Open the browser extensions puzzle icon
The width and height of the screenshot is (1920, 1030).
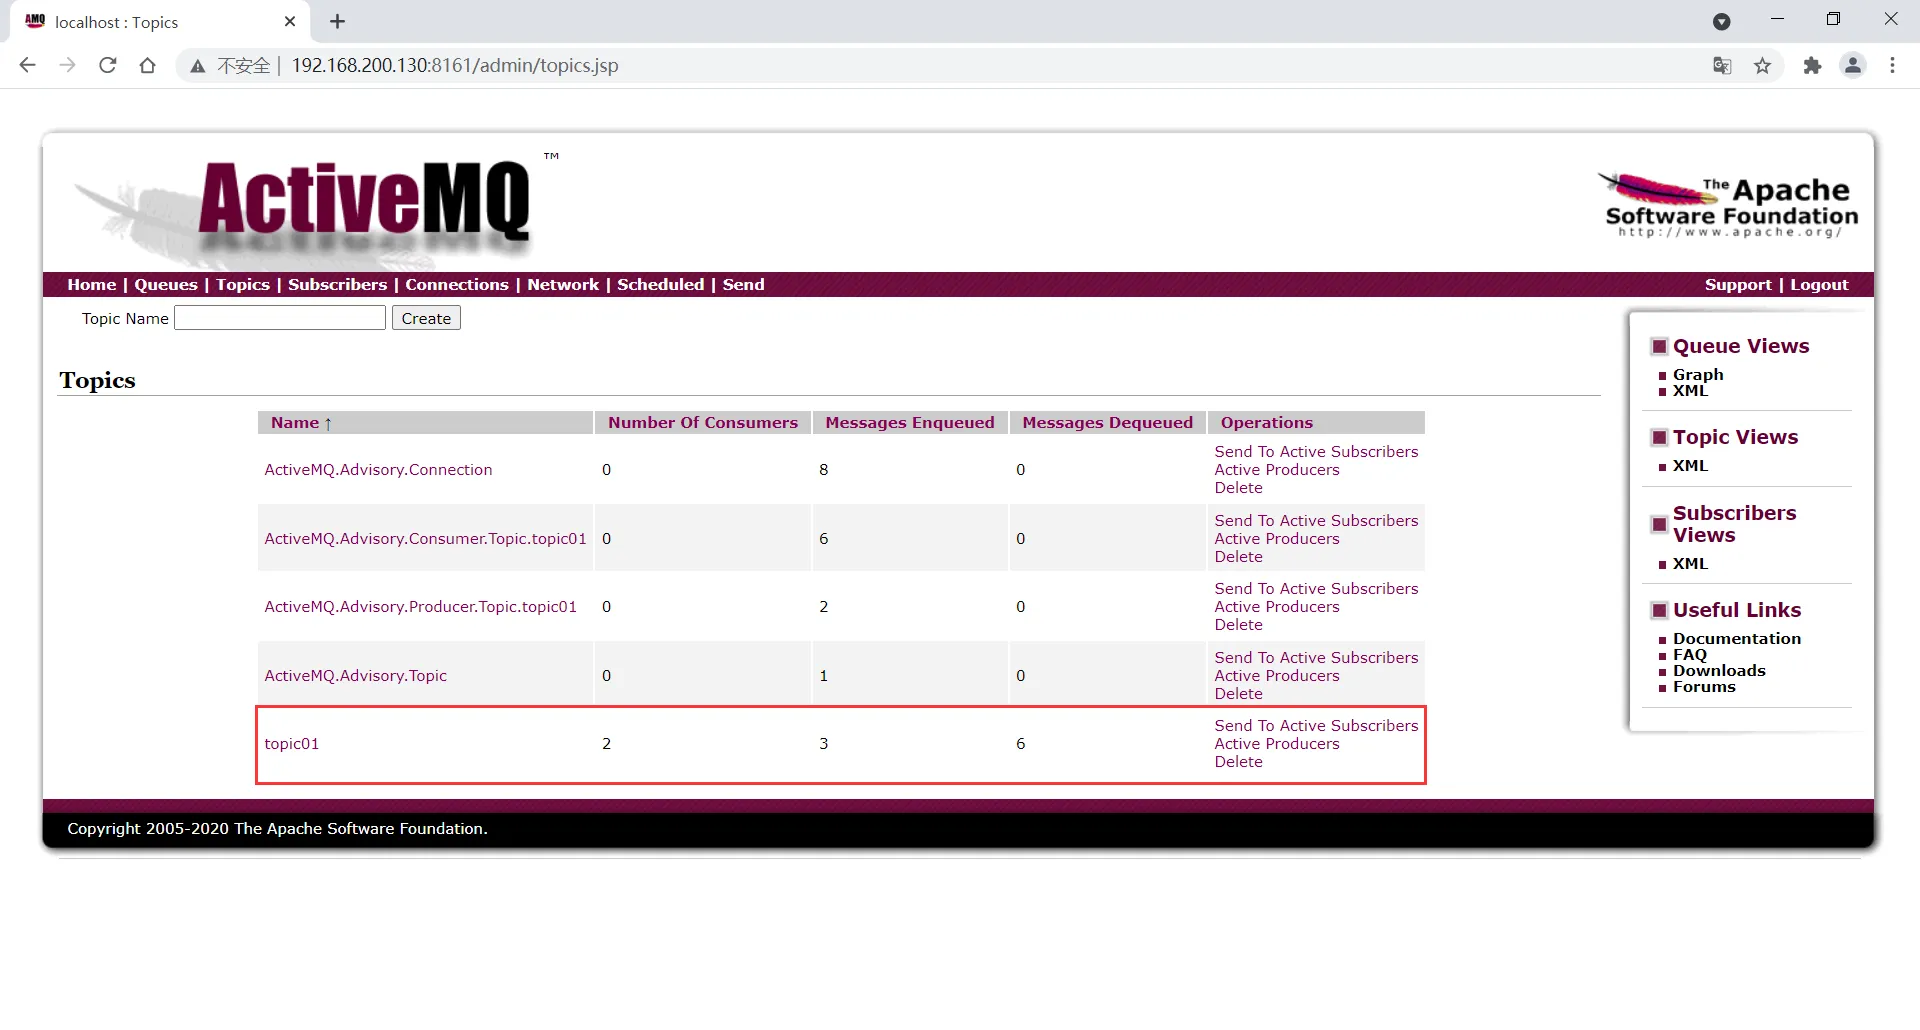(1812, 66)
